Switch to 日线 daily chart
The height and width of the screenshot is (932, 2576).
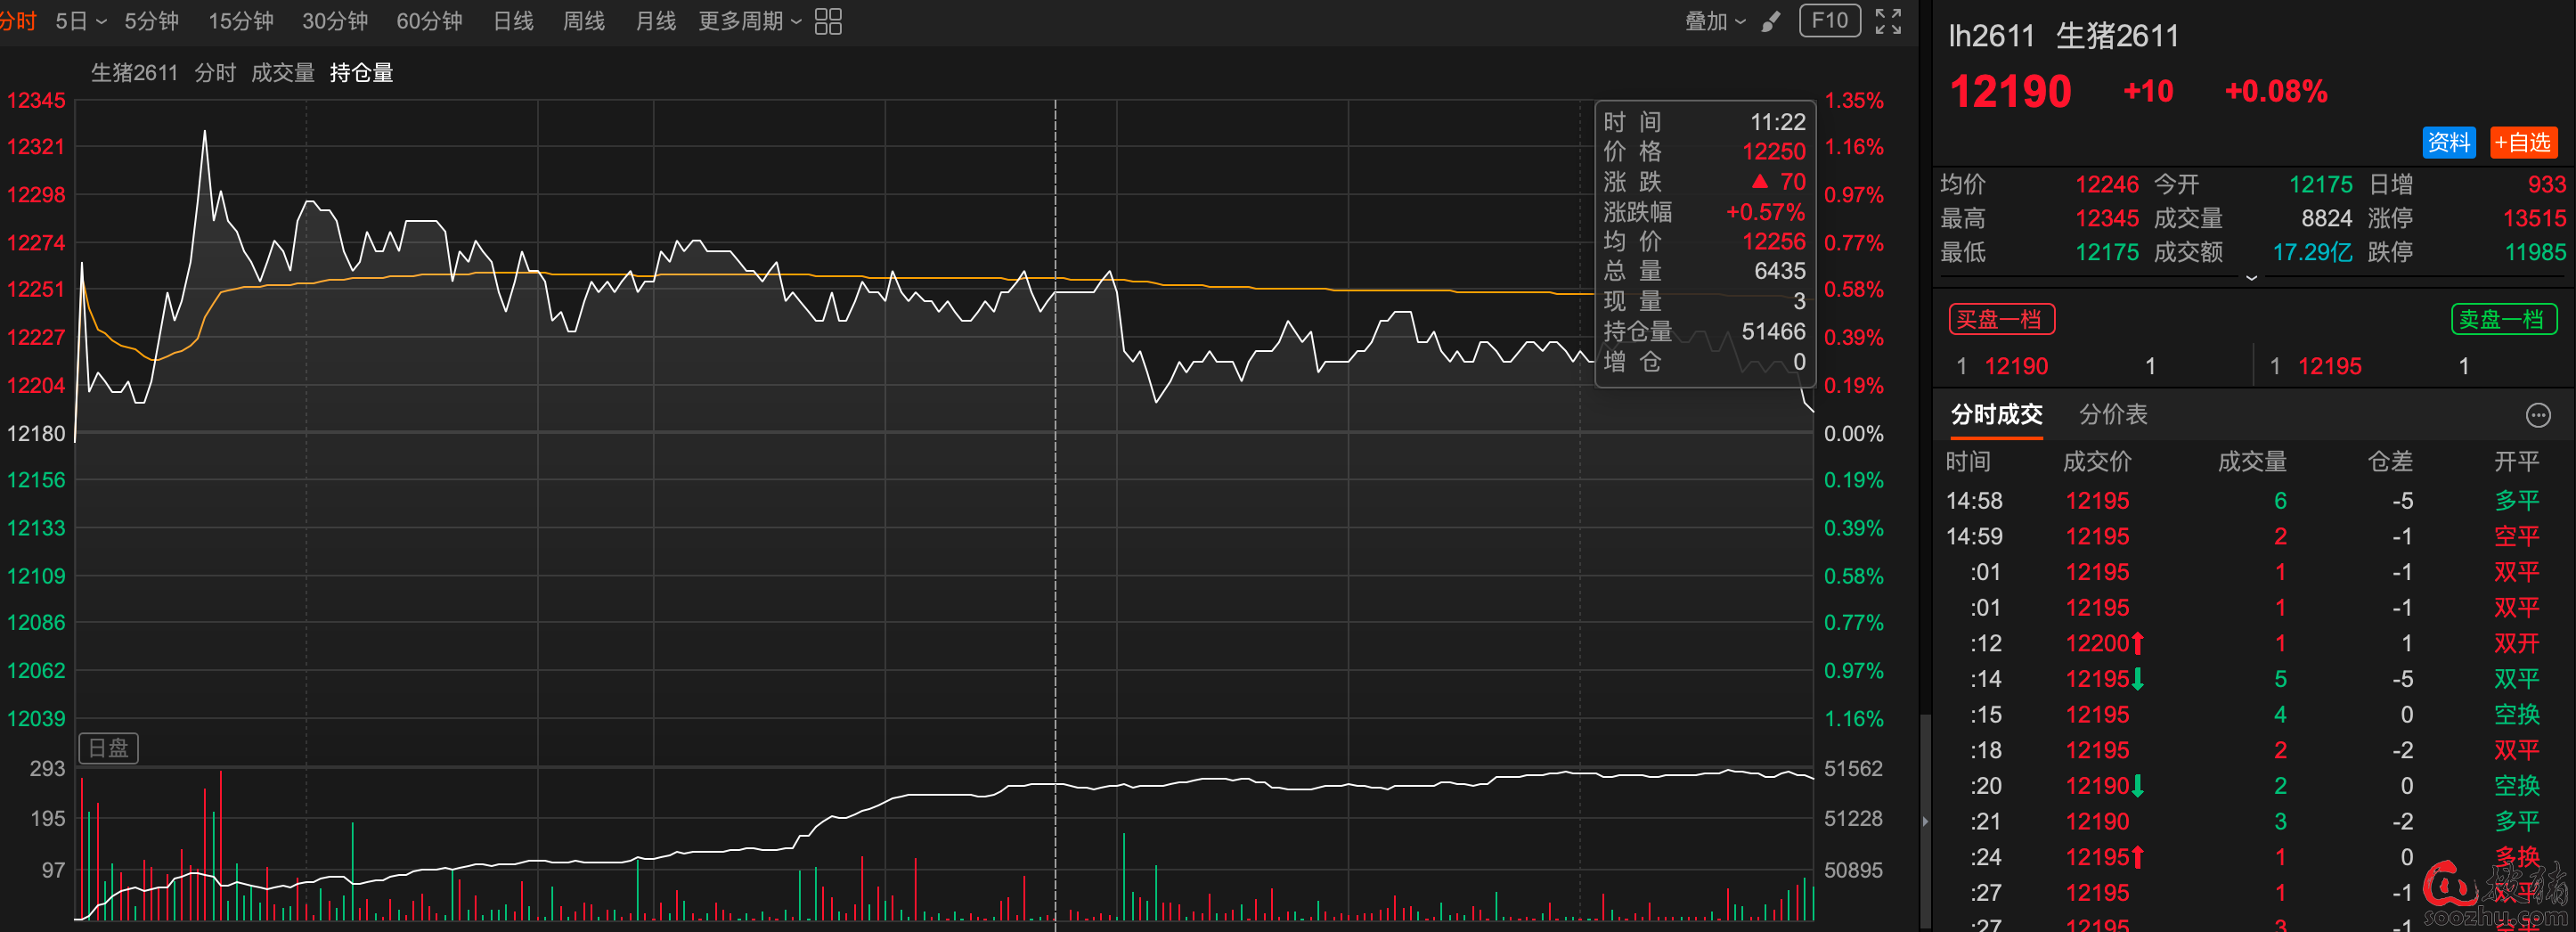(x=513, y=21)
